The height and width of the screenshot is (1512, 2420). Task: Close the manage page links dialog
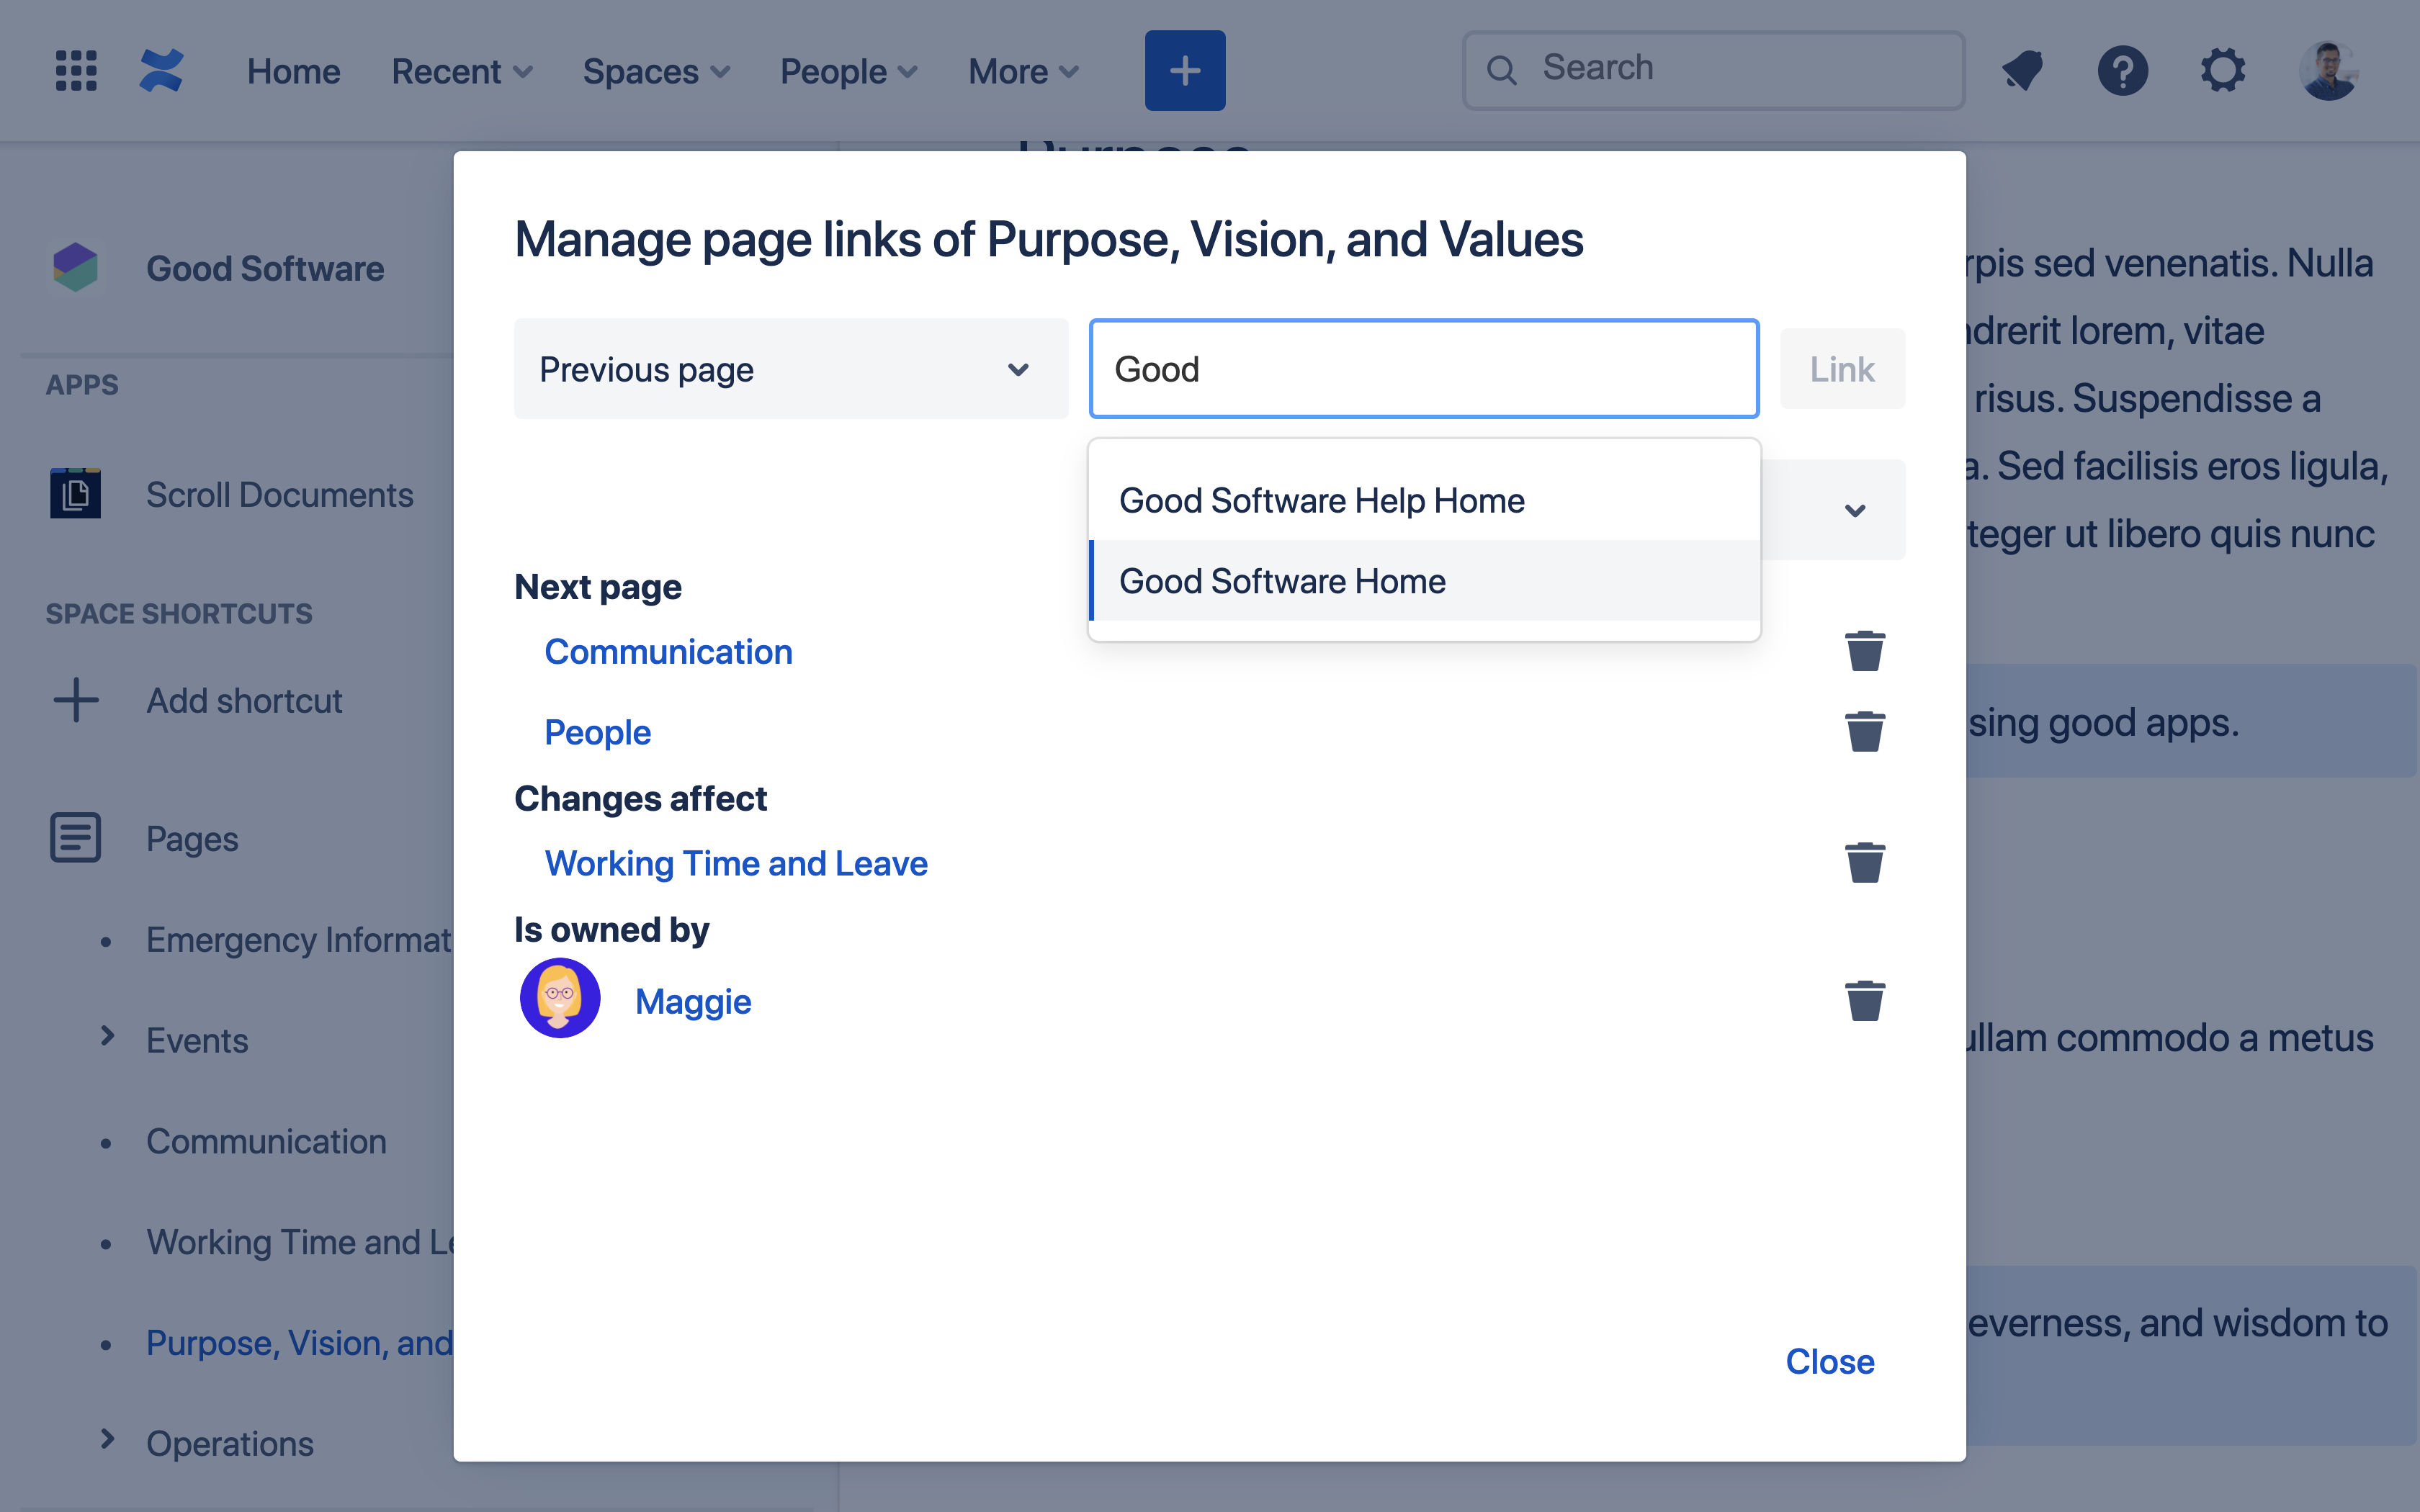click(x=1829, y=1361)
